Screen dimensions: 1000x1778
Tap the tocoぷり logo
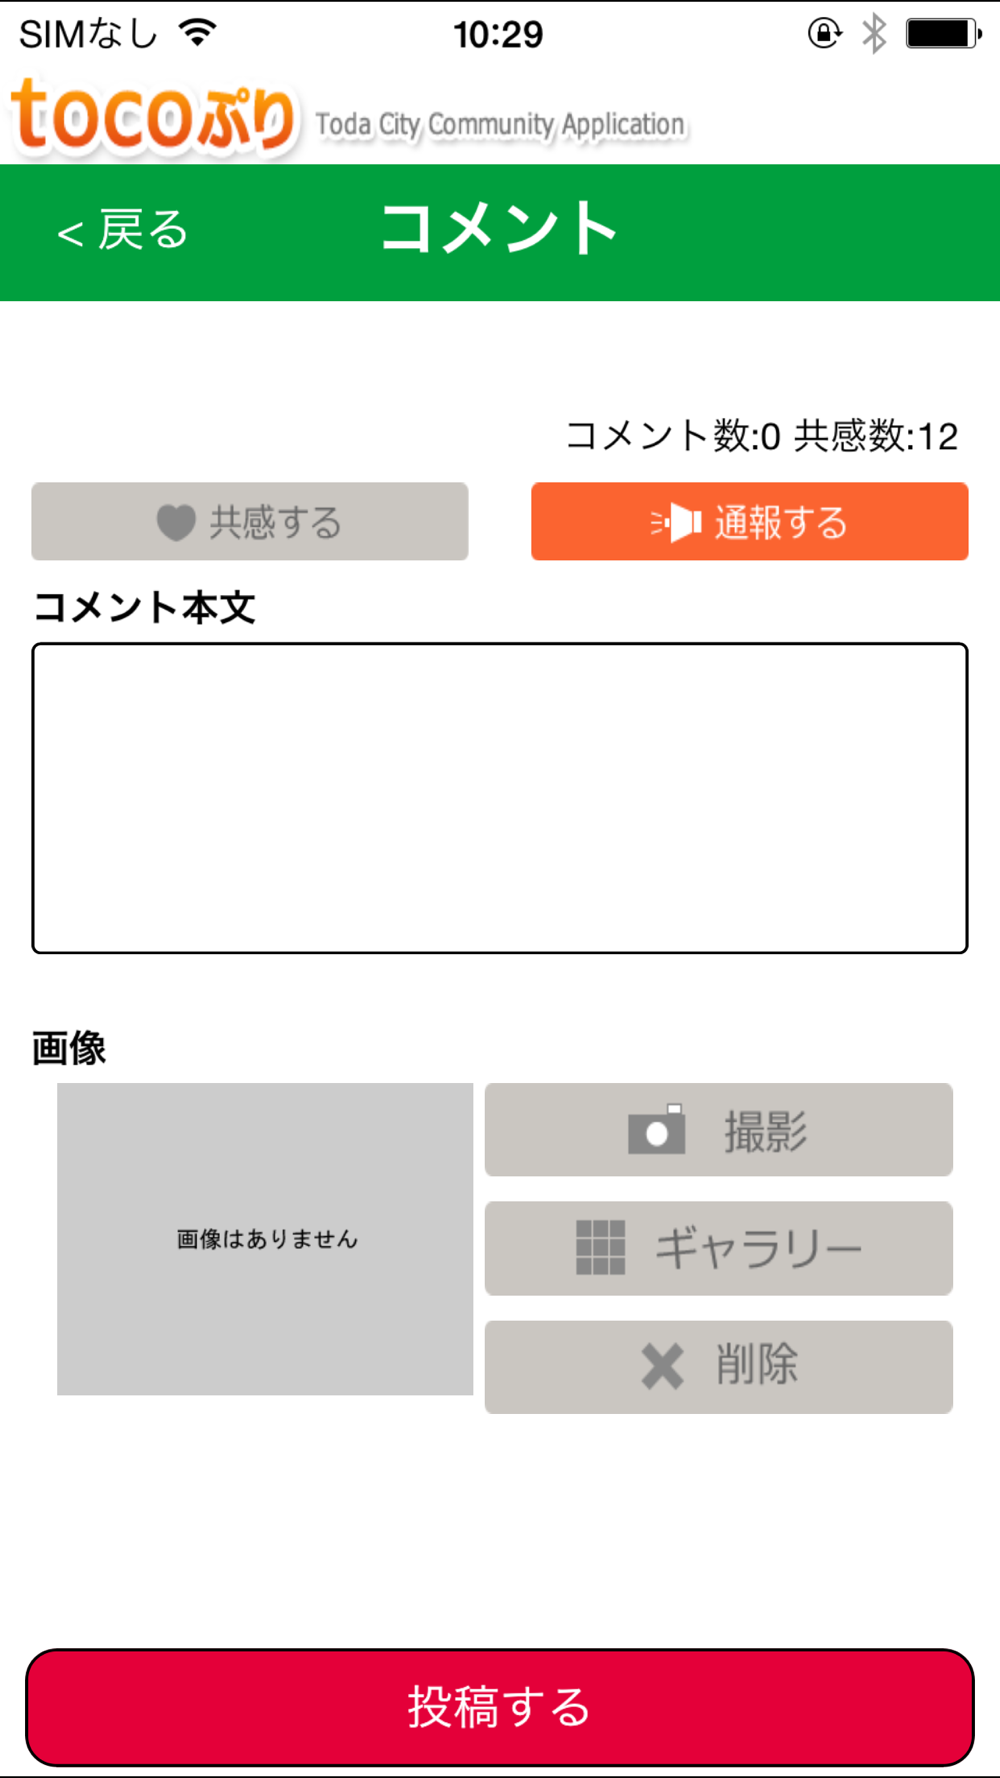pyautogui.click(x=153, y=118)
